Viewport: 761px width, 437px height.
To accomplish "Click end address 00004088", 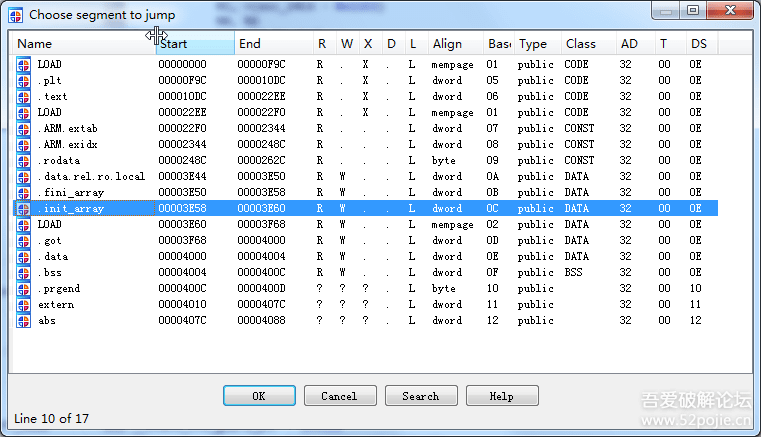I will point(262,321).
